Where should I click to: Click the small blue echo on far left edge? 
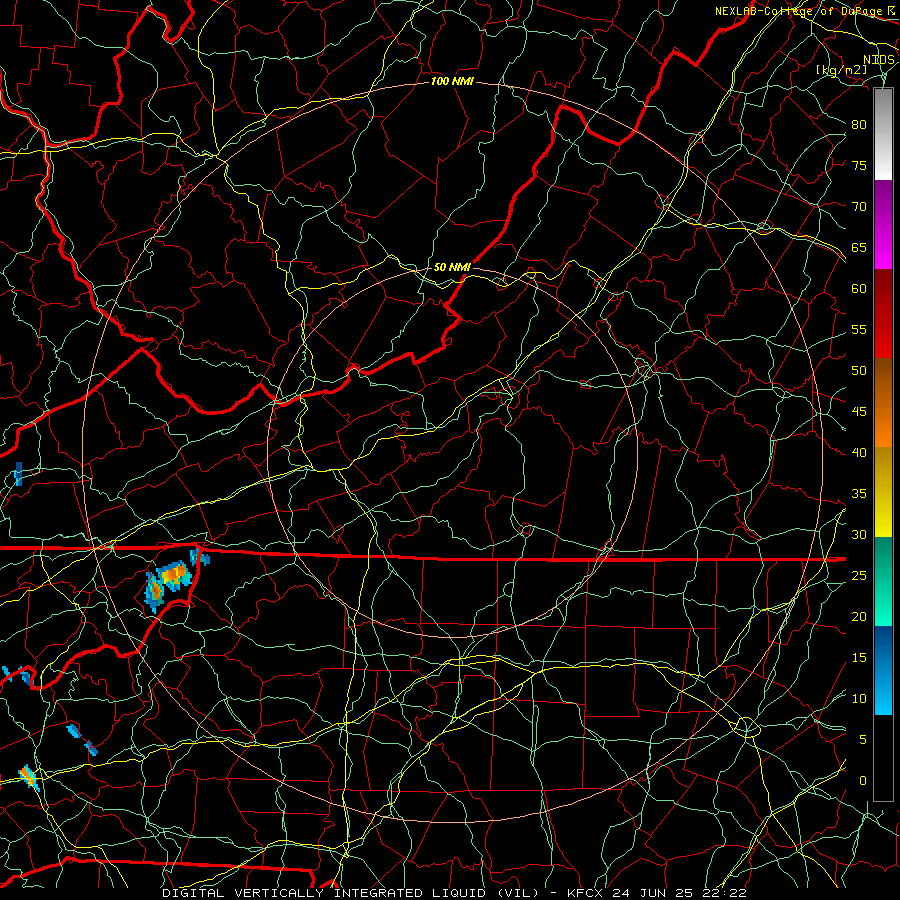pyautogui.click(x=18, y=474)
